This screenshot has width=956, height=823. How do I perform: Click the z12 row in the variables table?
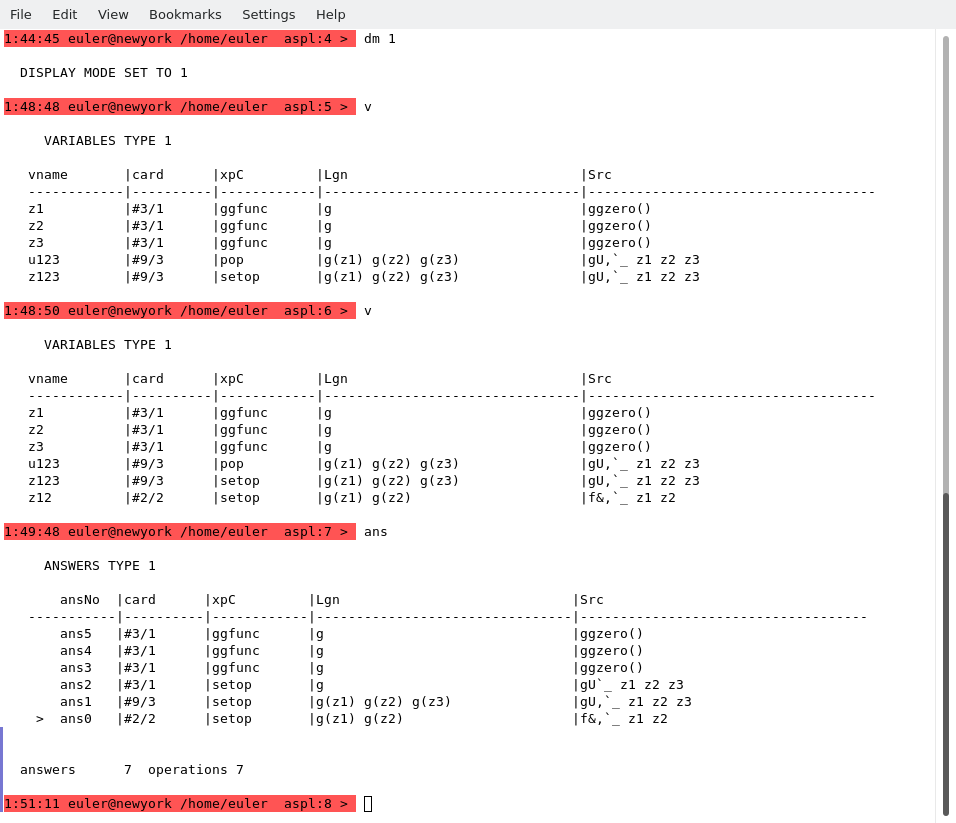pyautogui.click(x=40, y=498)
